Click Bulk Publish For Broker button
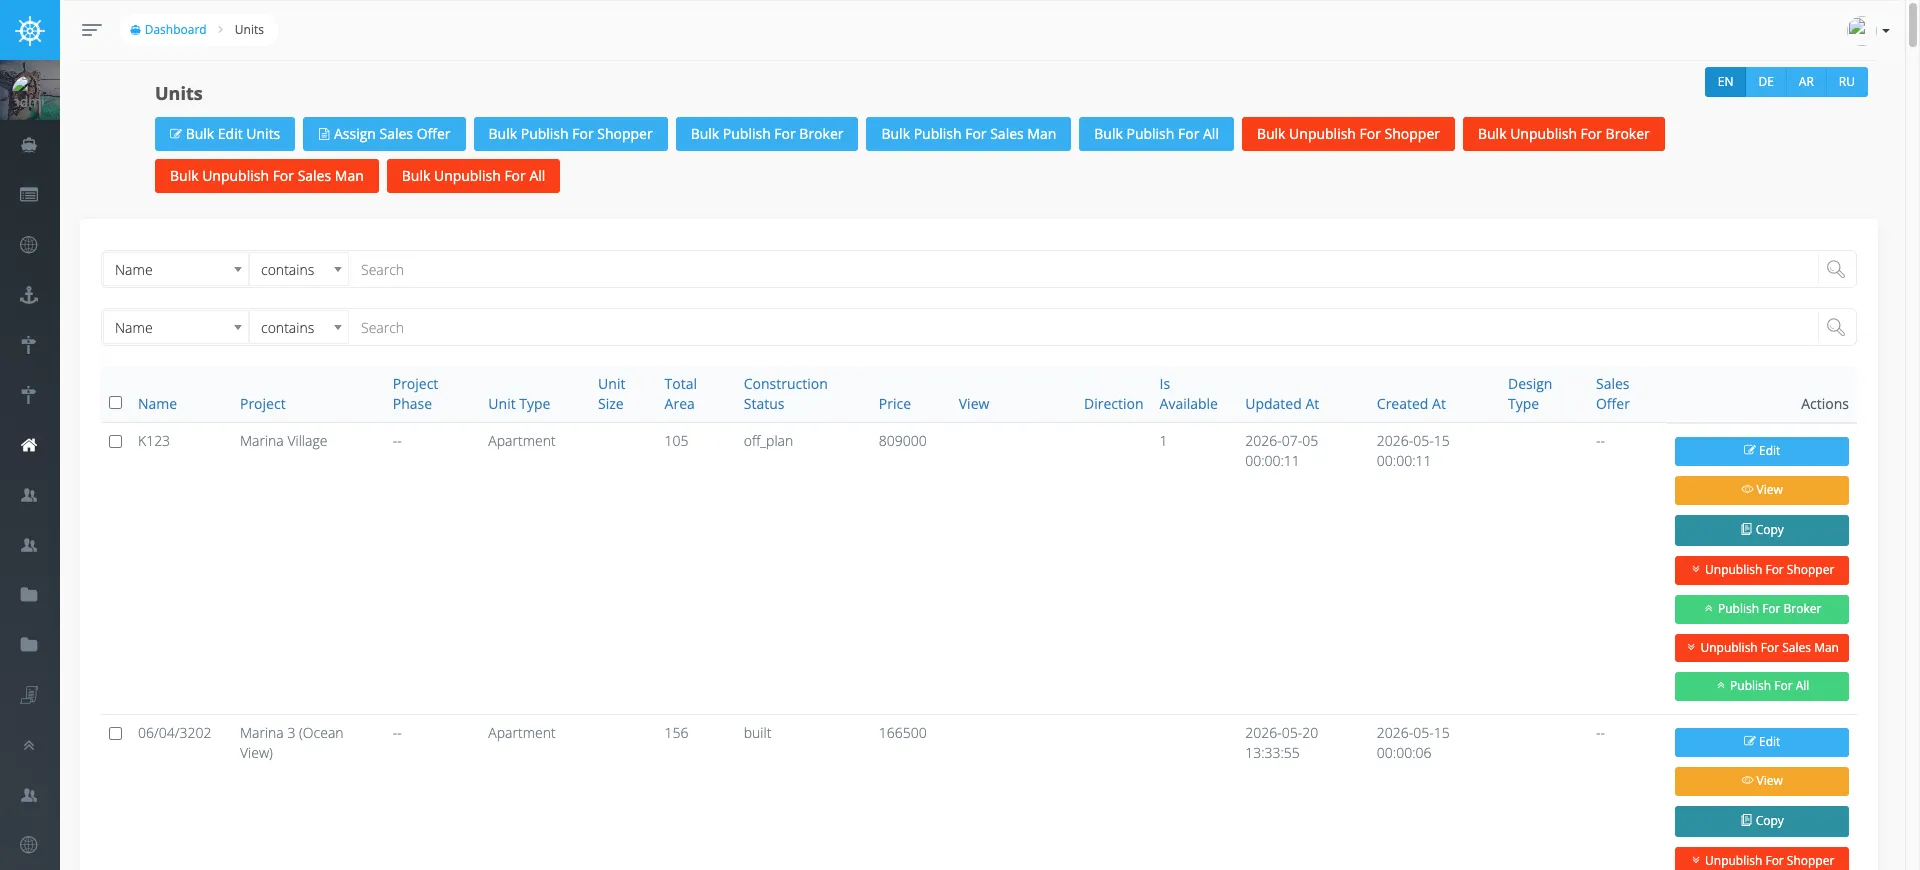Image resolution: width=1920 pixels, height=870 pixels. [x=767, y=134]
